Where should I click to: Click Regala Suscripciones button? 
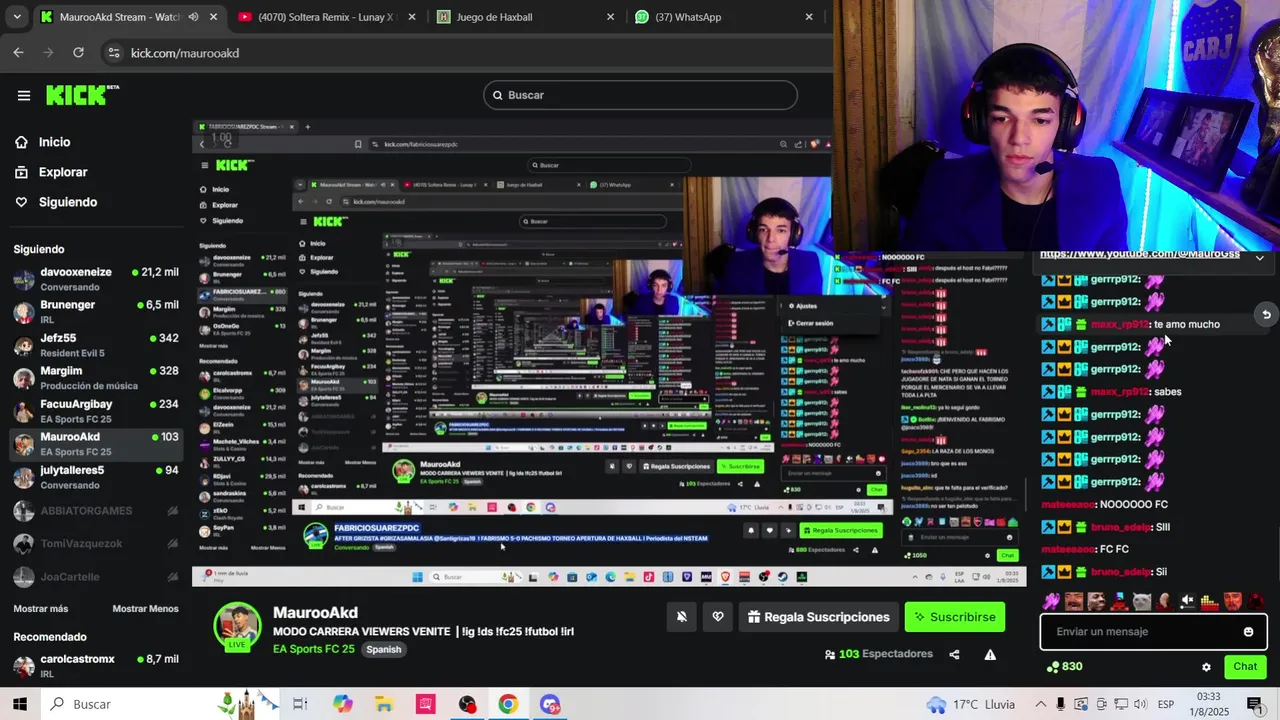point(818,617)
